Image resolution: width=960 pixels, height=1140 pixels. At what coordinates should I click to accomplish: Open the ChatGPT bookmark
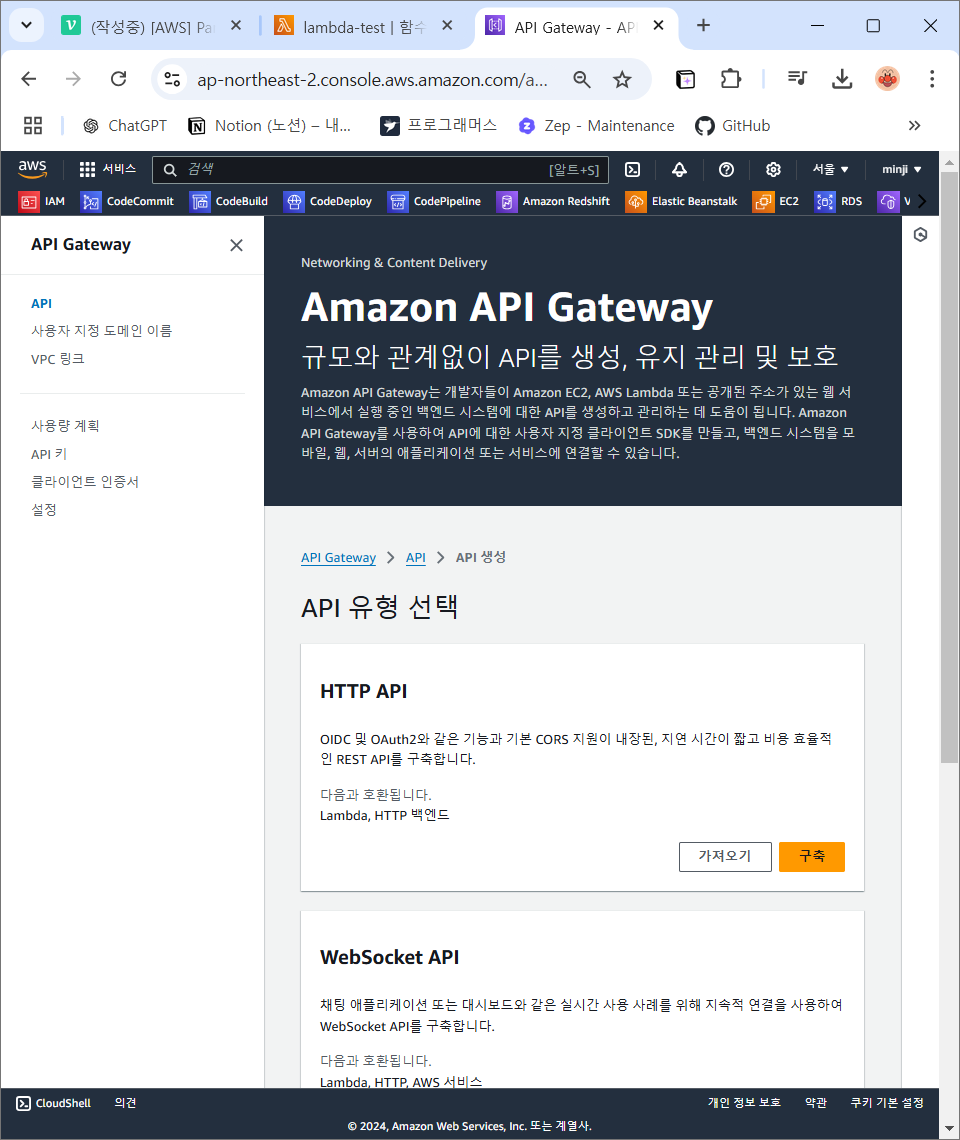[124, 126]
